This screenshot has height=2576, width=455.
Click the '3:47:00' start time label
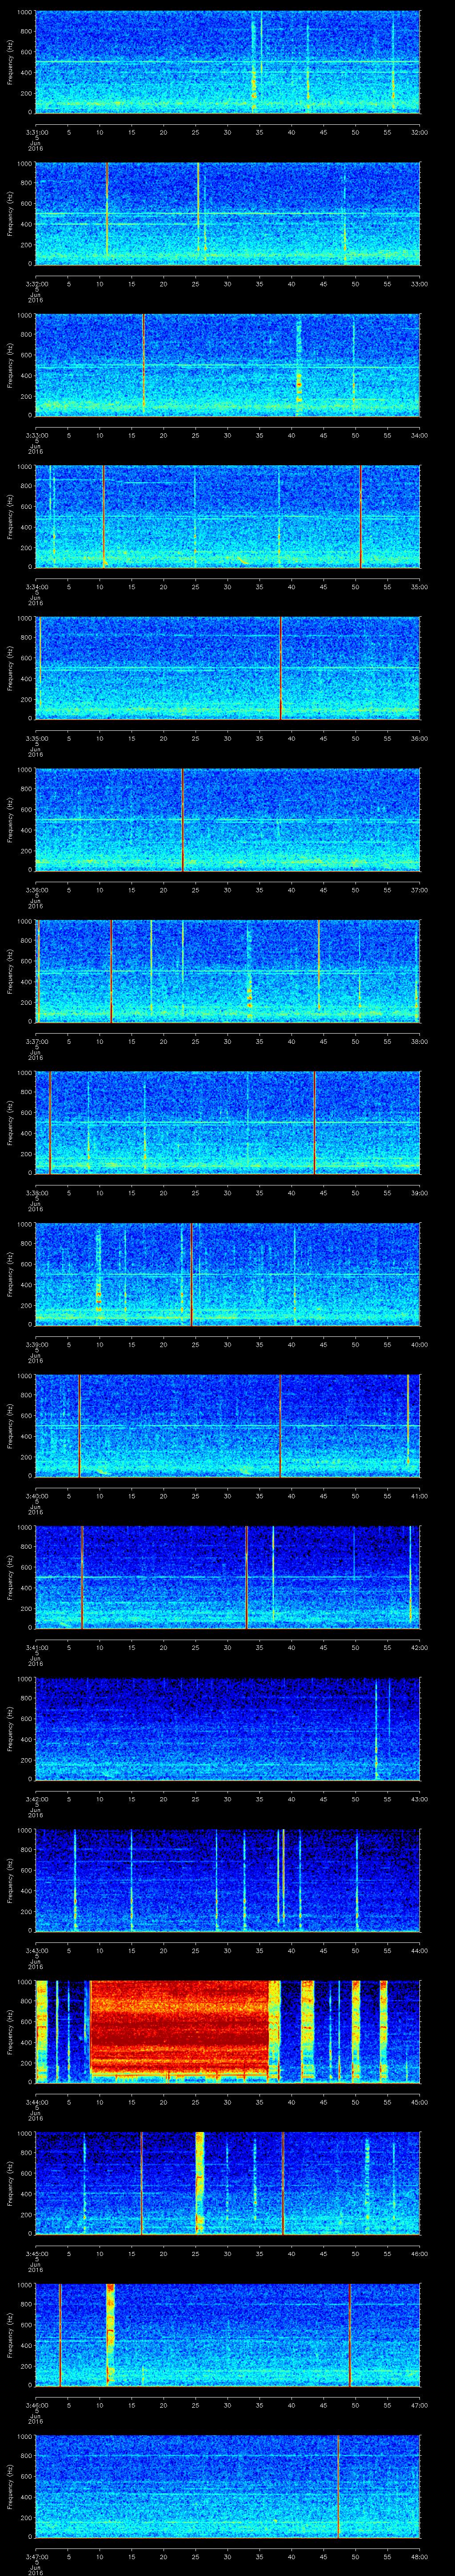point(36,2556)
